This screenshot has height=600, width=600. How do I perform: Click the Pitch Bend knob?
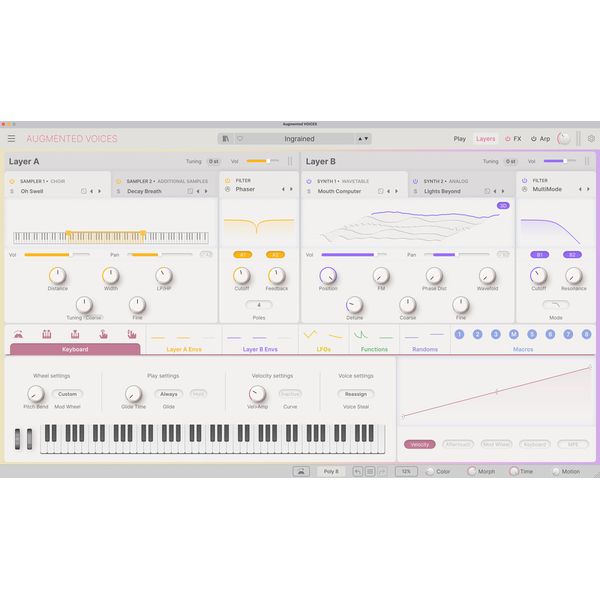point(36,394)
